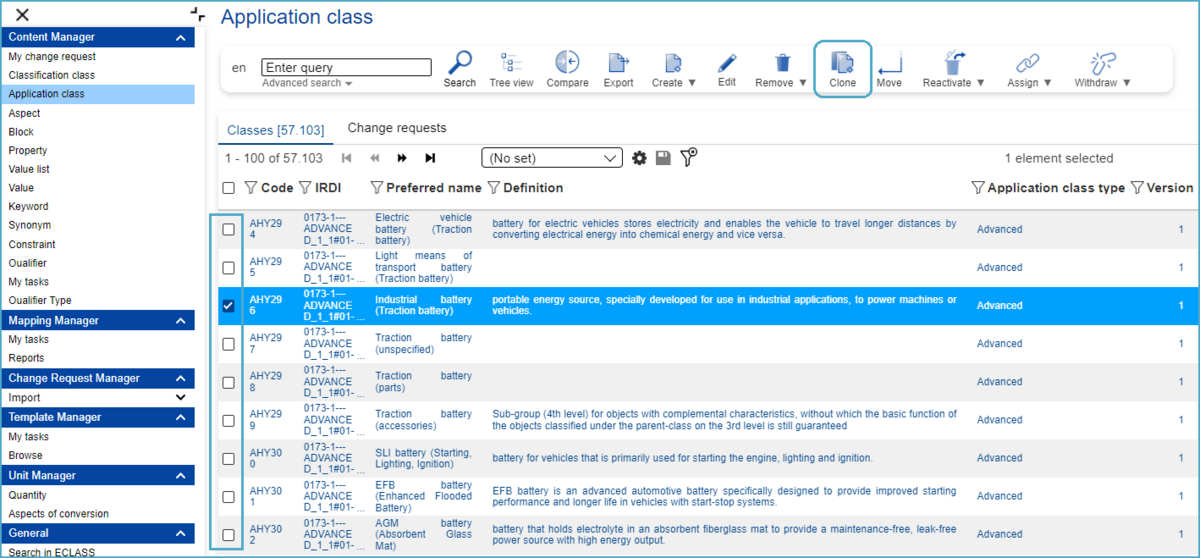Clone the selected application class

coord(842,63)
